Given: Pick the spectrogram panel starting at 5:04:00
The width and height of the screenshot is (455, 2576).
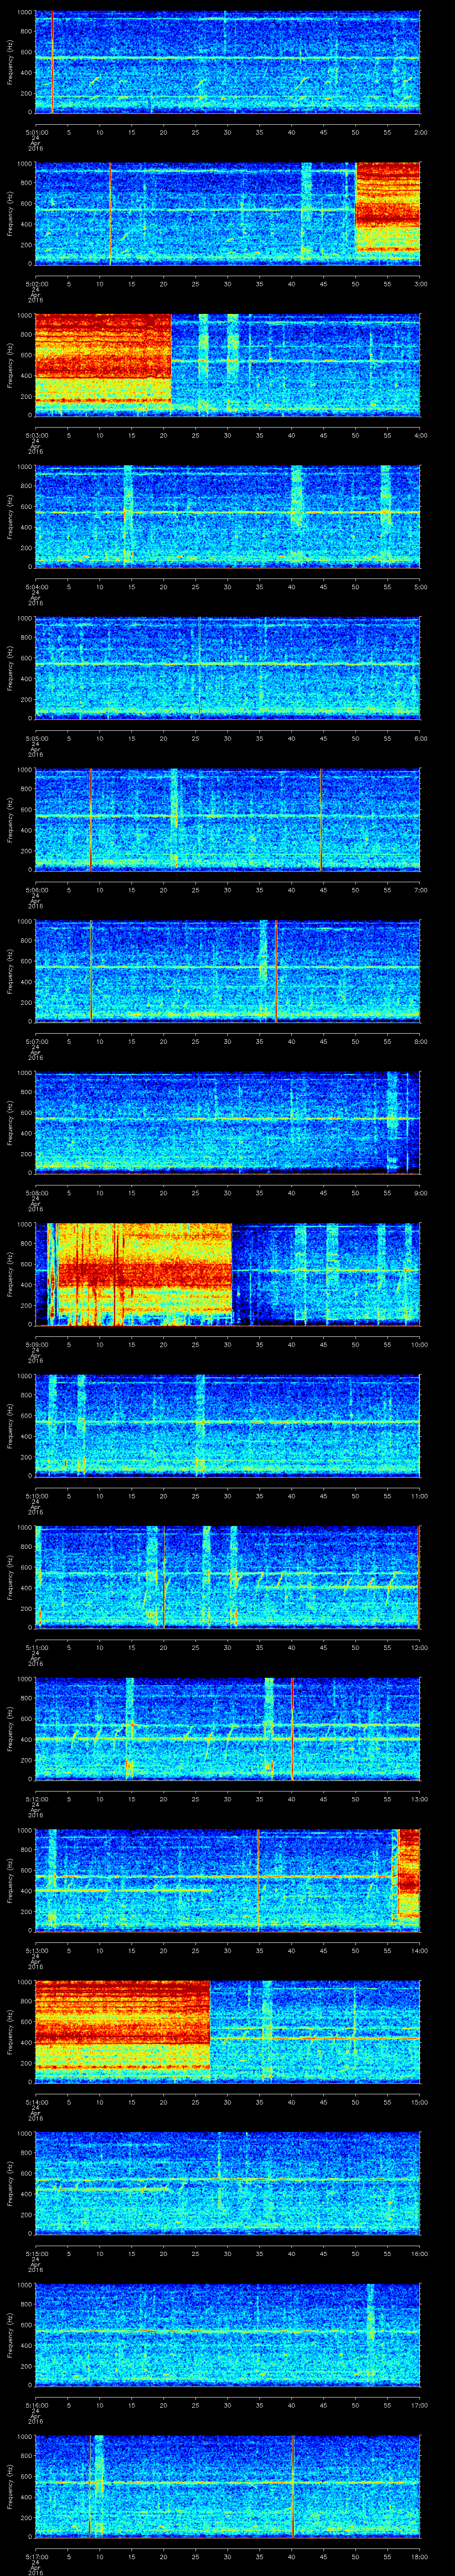Looking at the screenshot, I should (227, 516).
